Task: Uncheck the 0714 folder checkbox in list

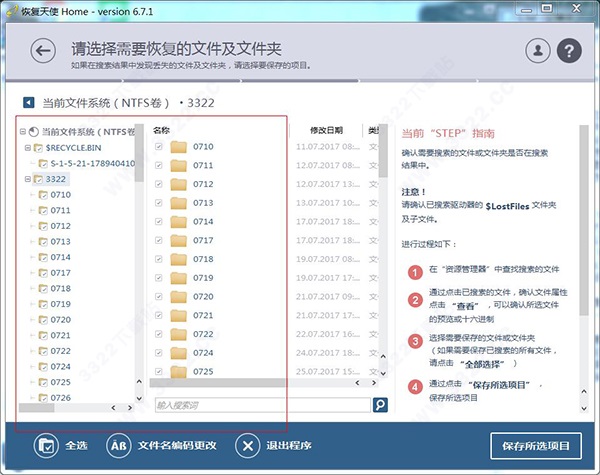Action: pos(159,222)
